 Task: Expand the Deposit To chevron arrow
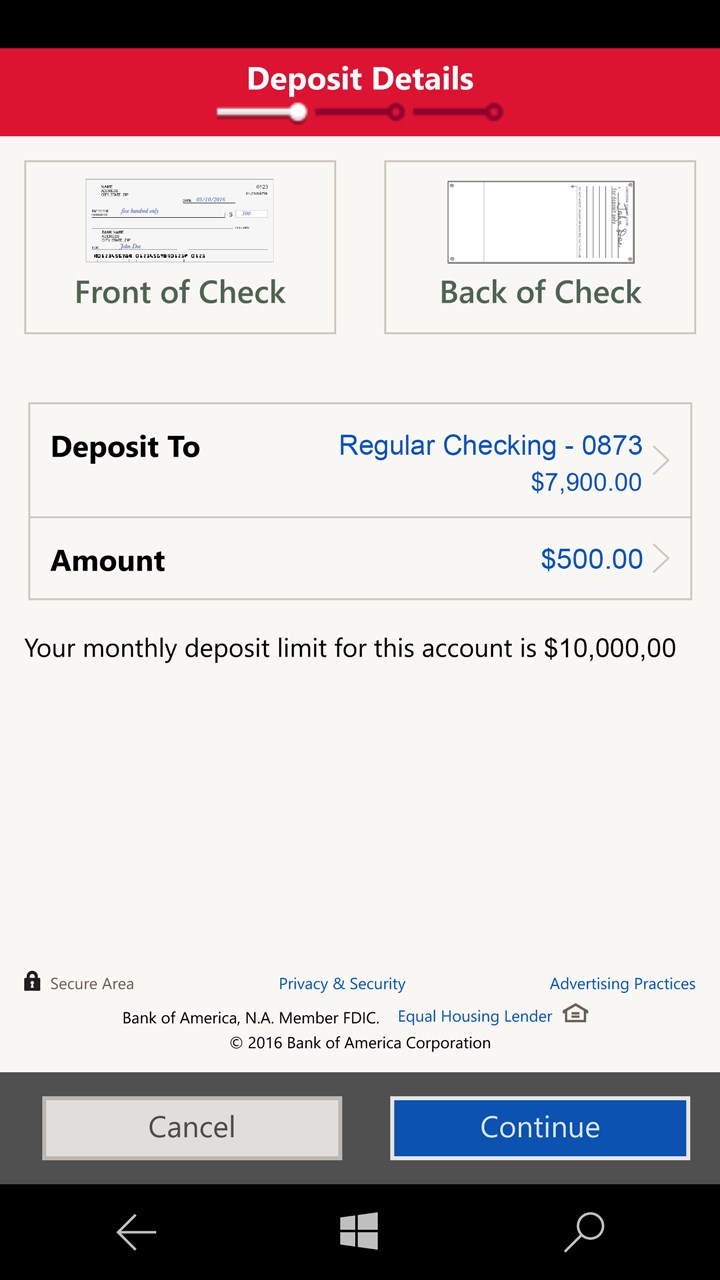661,460
